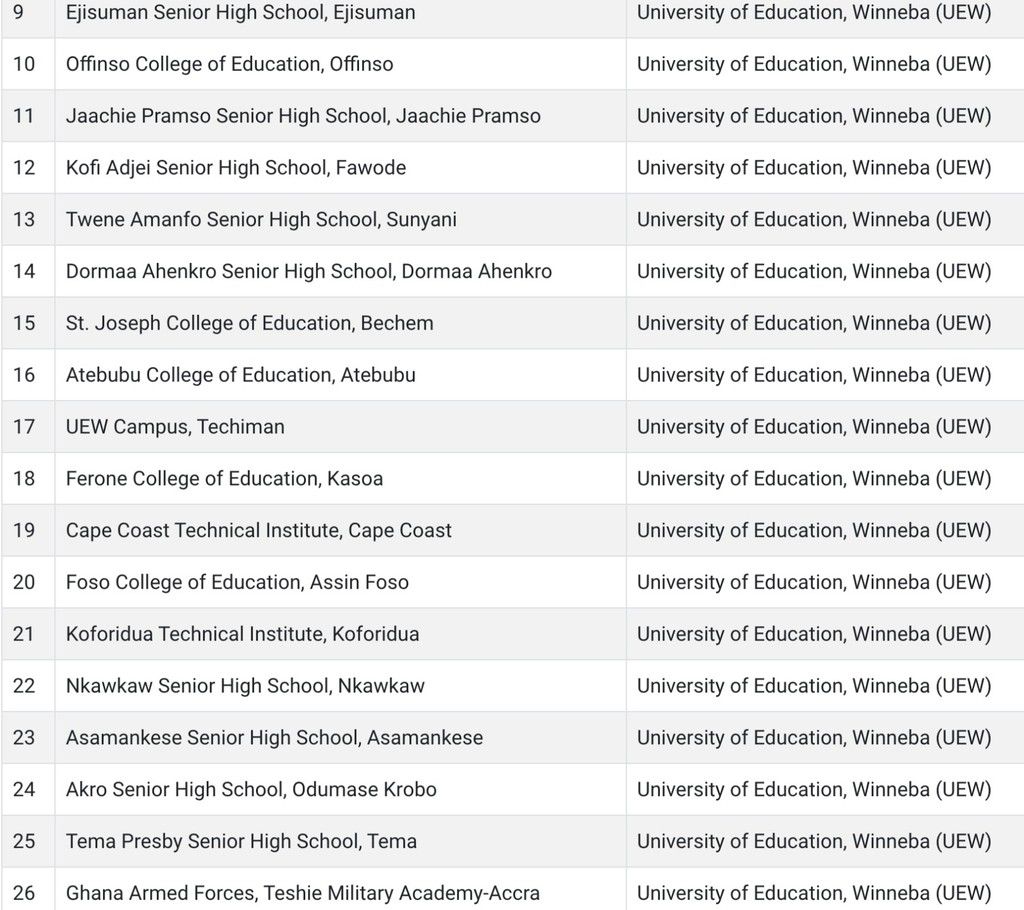
Task: Select Kofi Adjei Senior High School, Fawode
Action: (236, 168)
